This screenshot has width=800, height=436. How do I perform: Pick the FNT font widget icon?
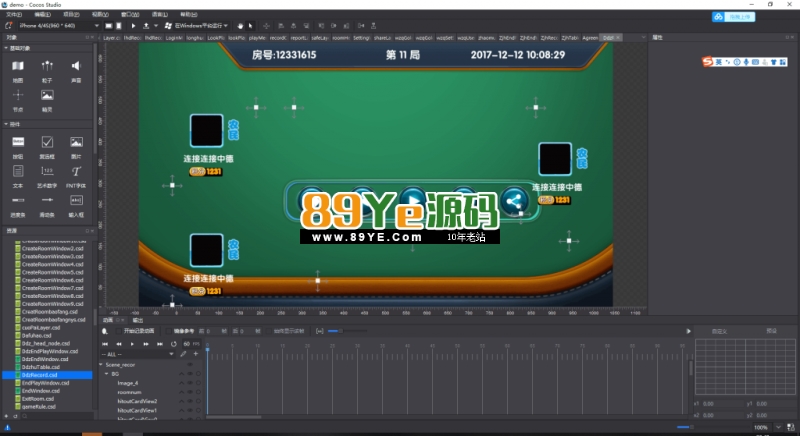(76, 171)
